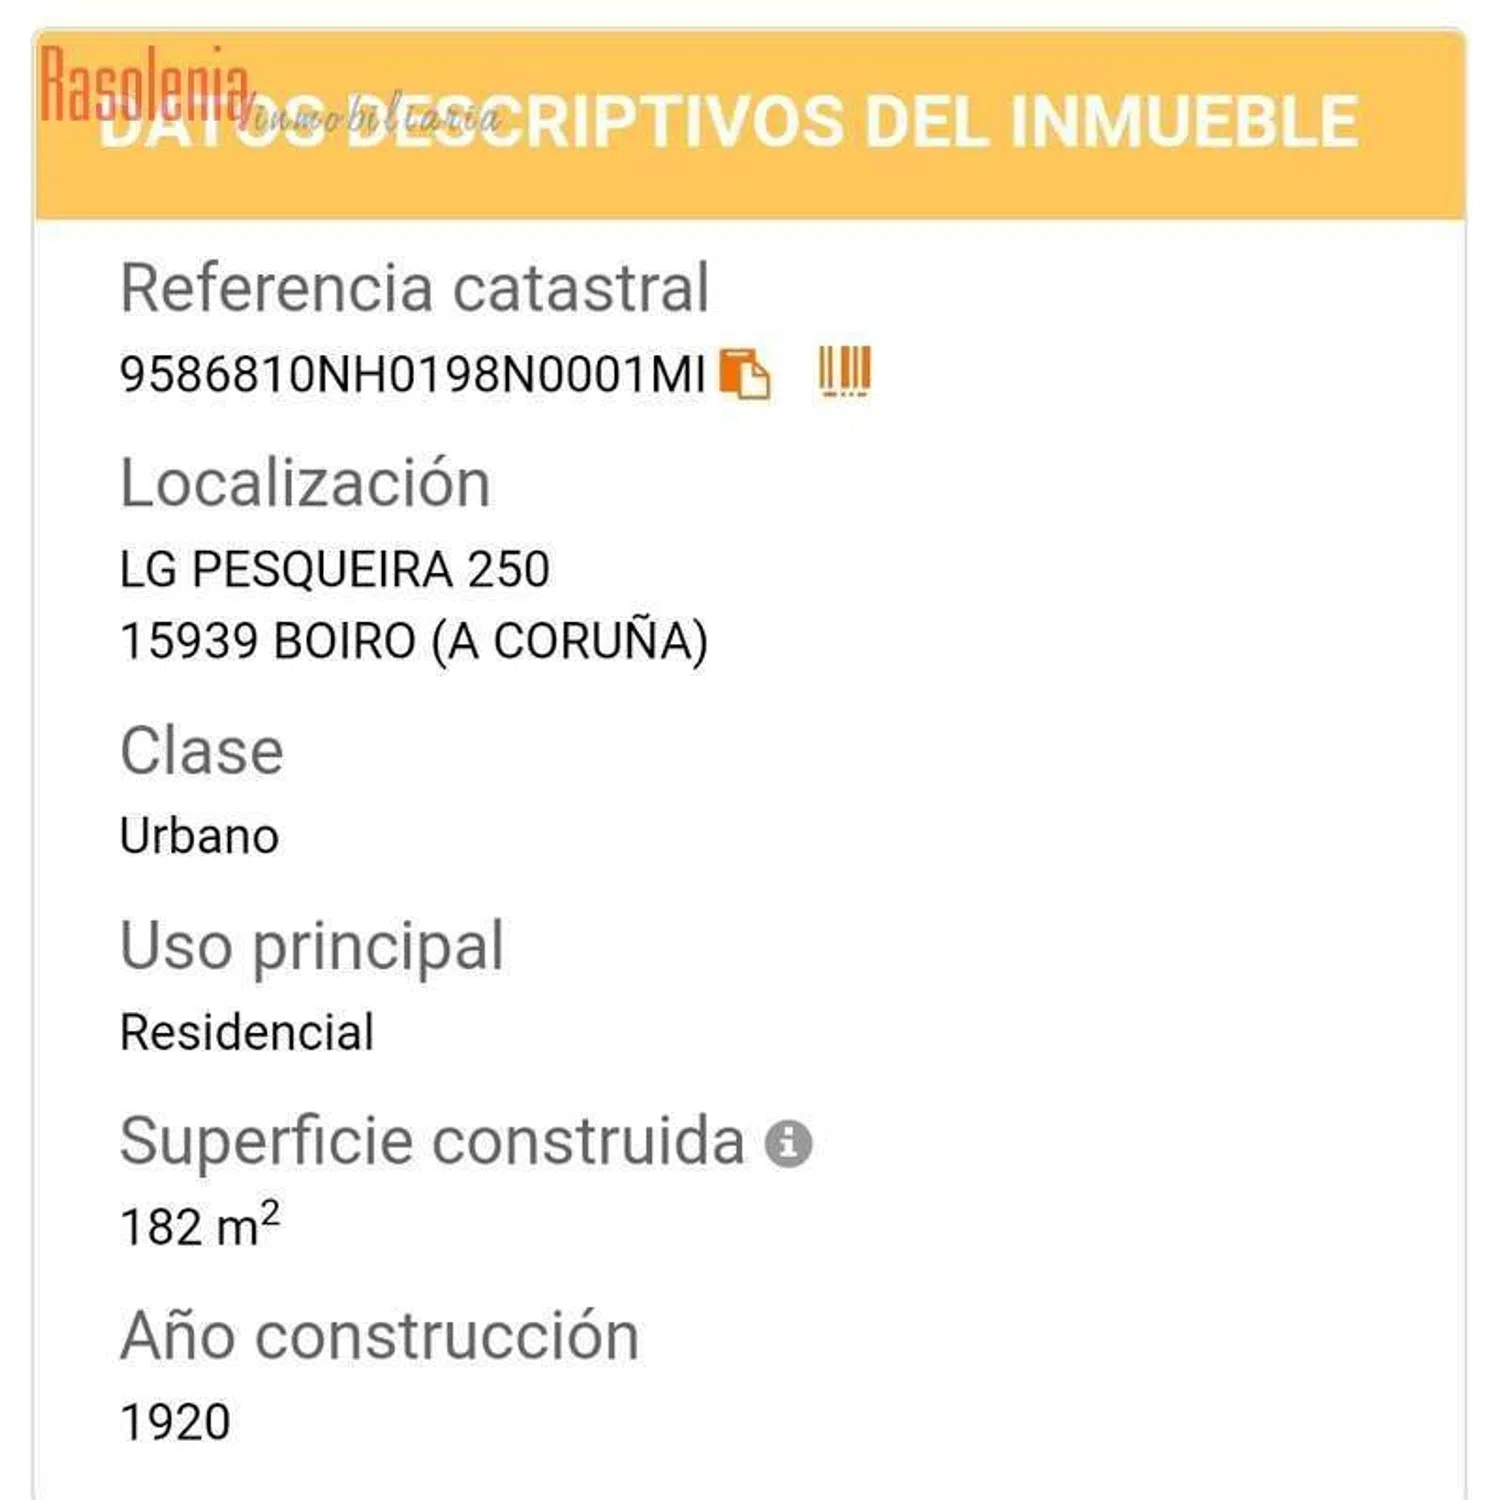Click the town name BOIRO (A CORUÑA)
The height and width of the screenshot is (1500, 1502).
[x=490, y=641]
